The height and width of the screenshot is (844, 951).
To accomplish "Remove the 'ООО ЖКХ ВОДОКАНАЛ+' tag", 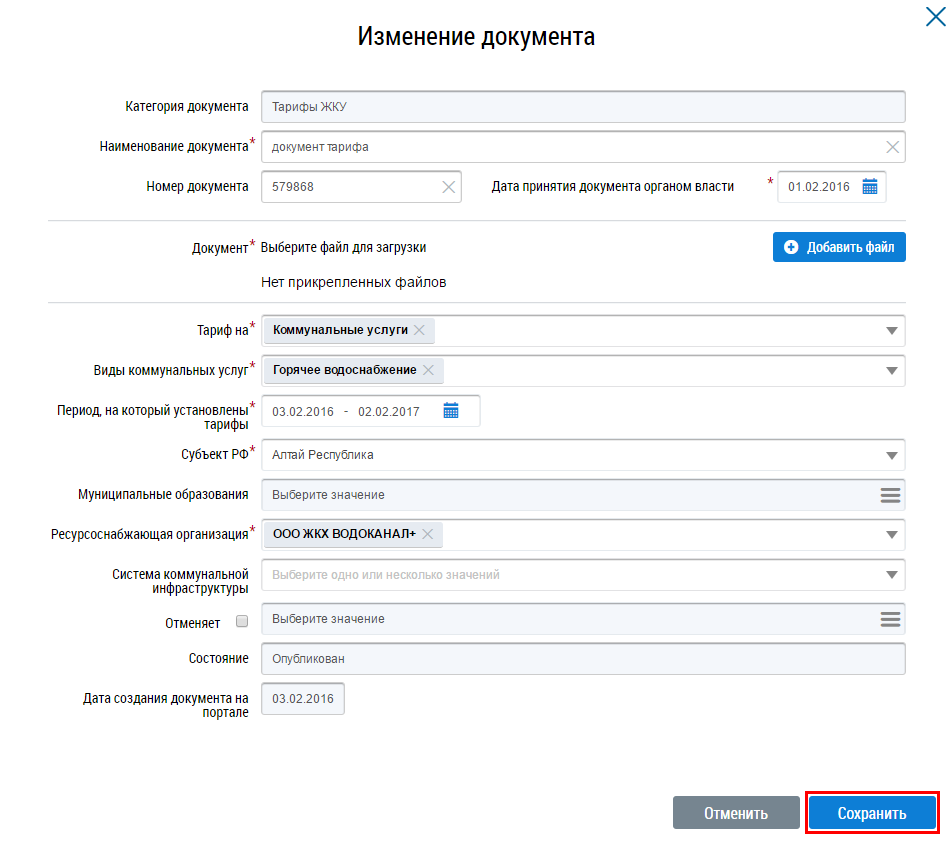I will [x=427, y=534].
